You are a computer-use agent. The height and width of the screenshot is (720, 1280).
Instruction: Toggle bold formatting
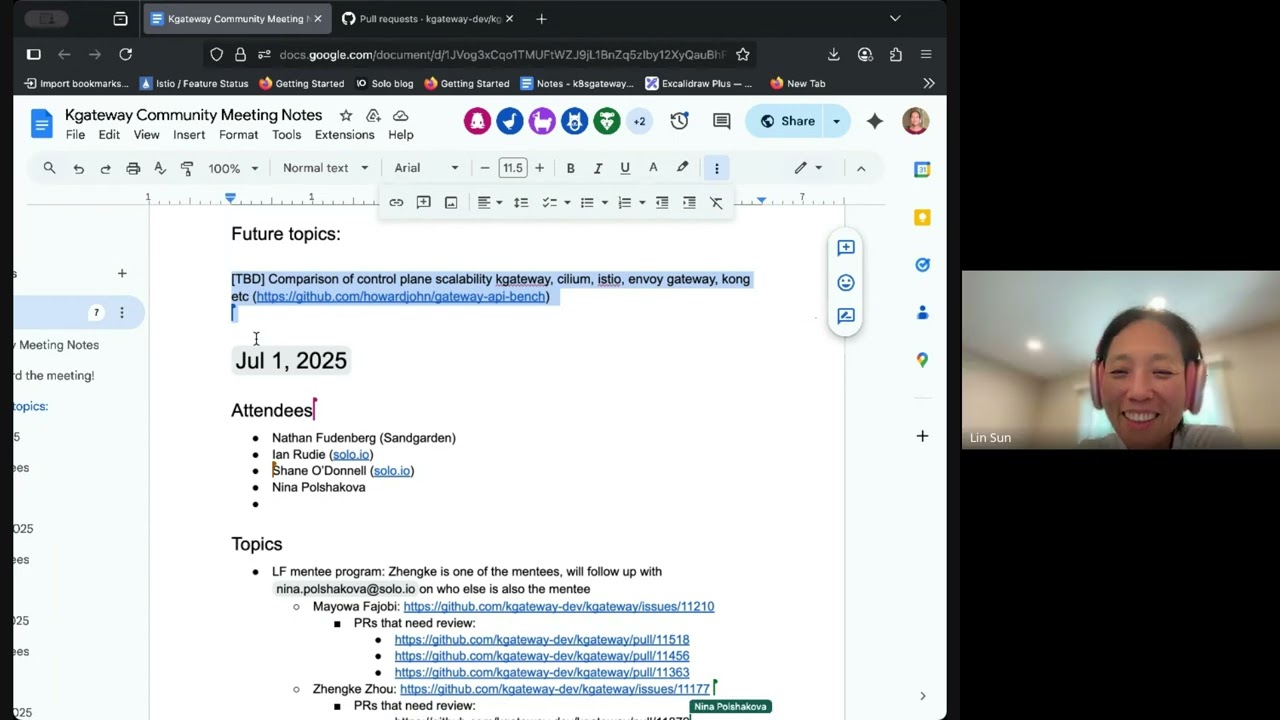coord(570,168)
